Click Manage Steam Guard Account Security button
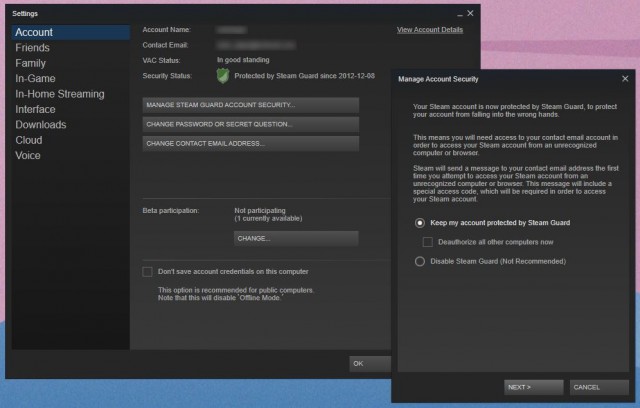The width and height of the screenshot is (640, 408). pos(250,104)
